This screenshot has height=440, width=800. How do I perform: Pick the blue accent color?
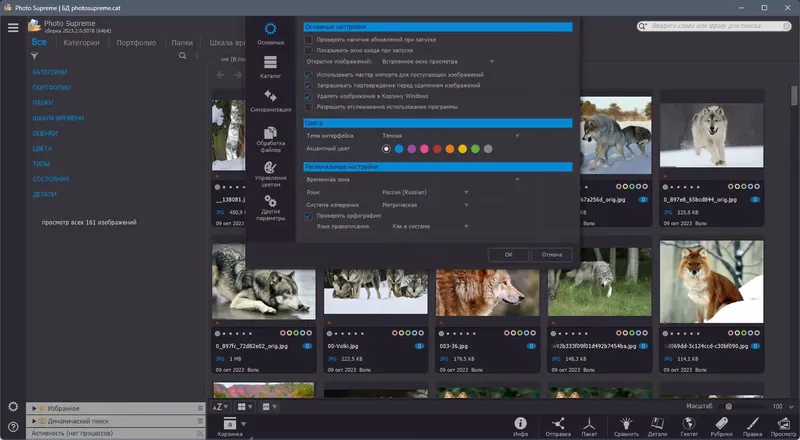click(x=399, y=149)
